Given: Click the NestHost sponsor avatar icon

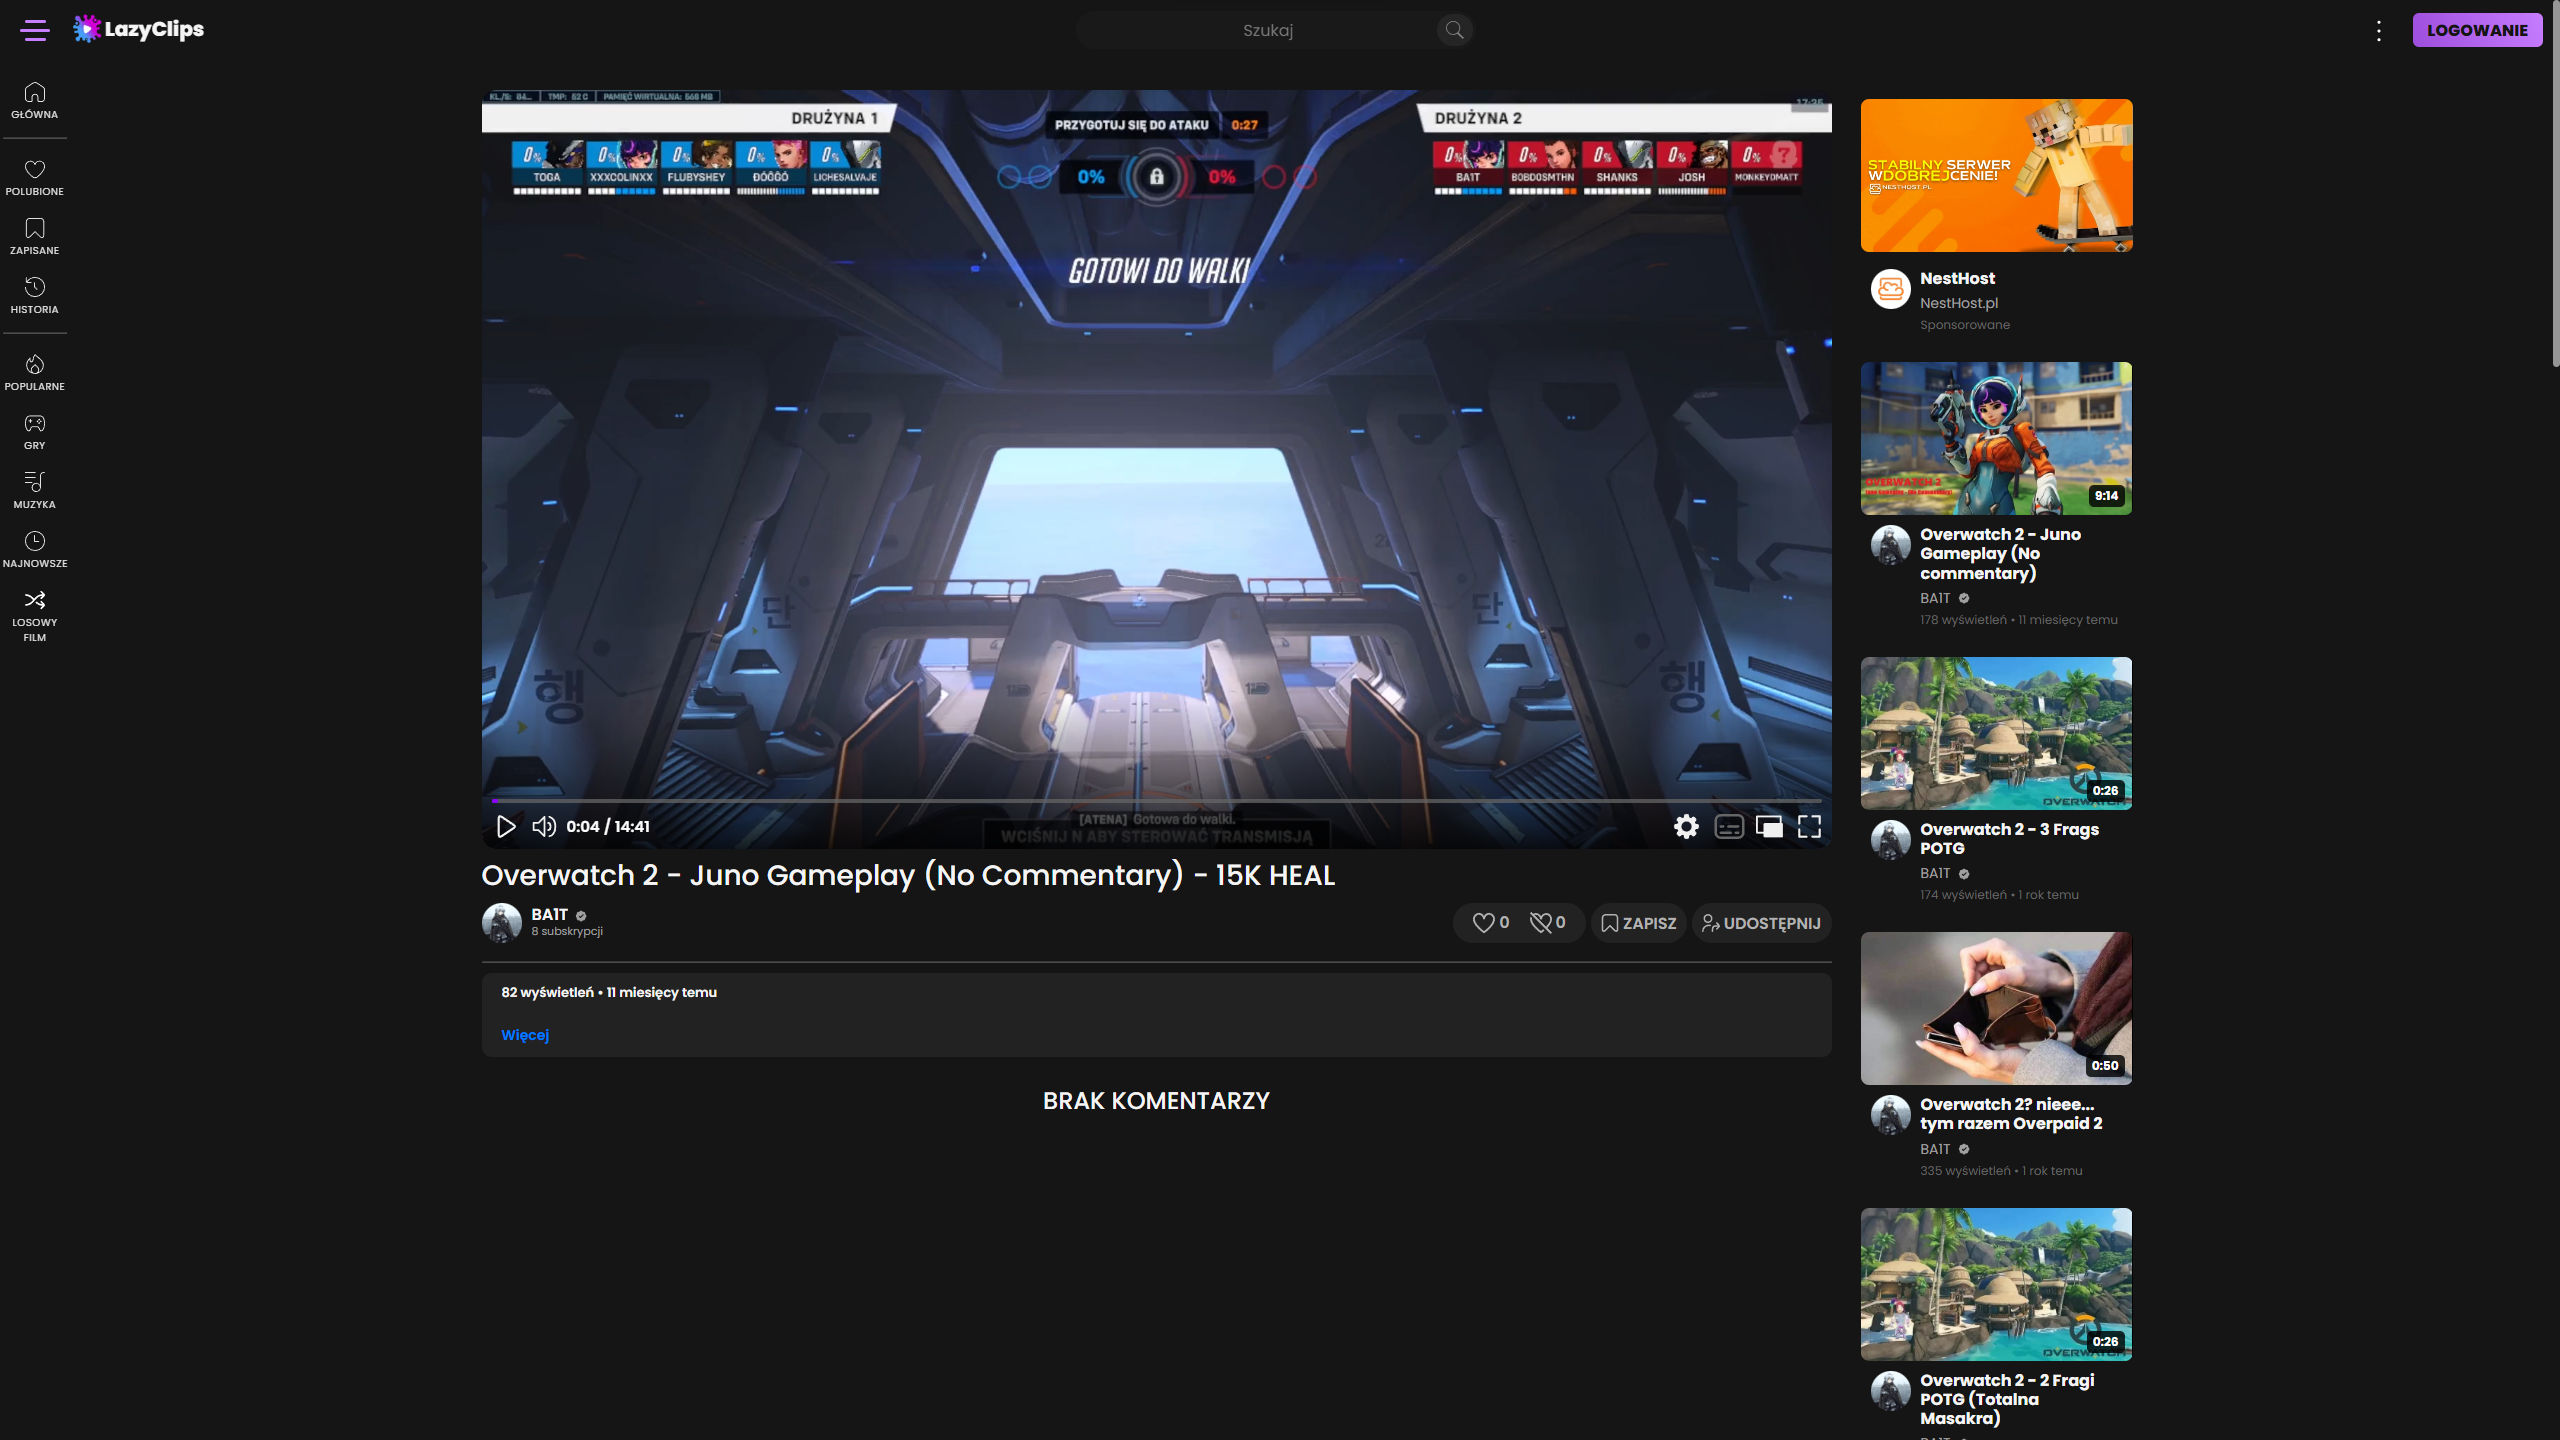Looking at the screenshot, I should [1890, 289].
